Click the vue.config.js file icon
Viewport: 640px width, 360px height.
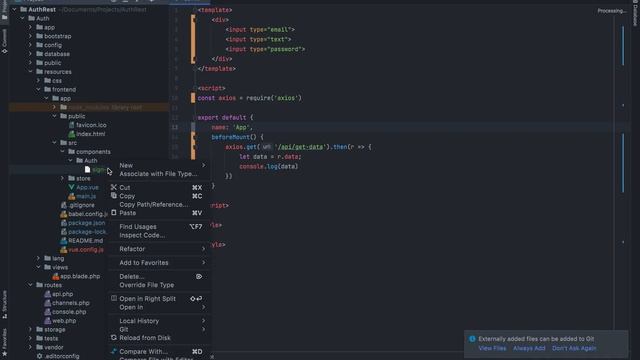pos(63,250)
